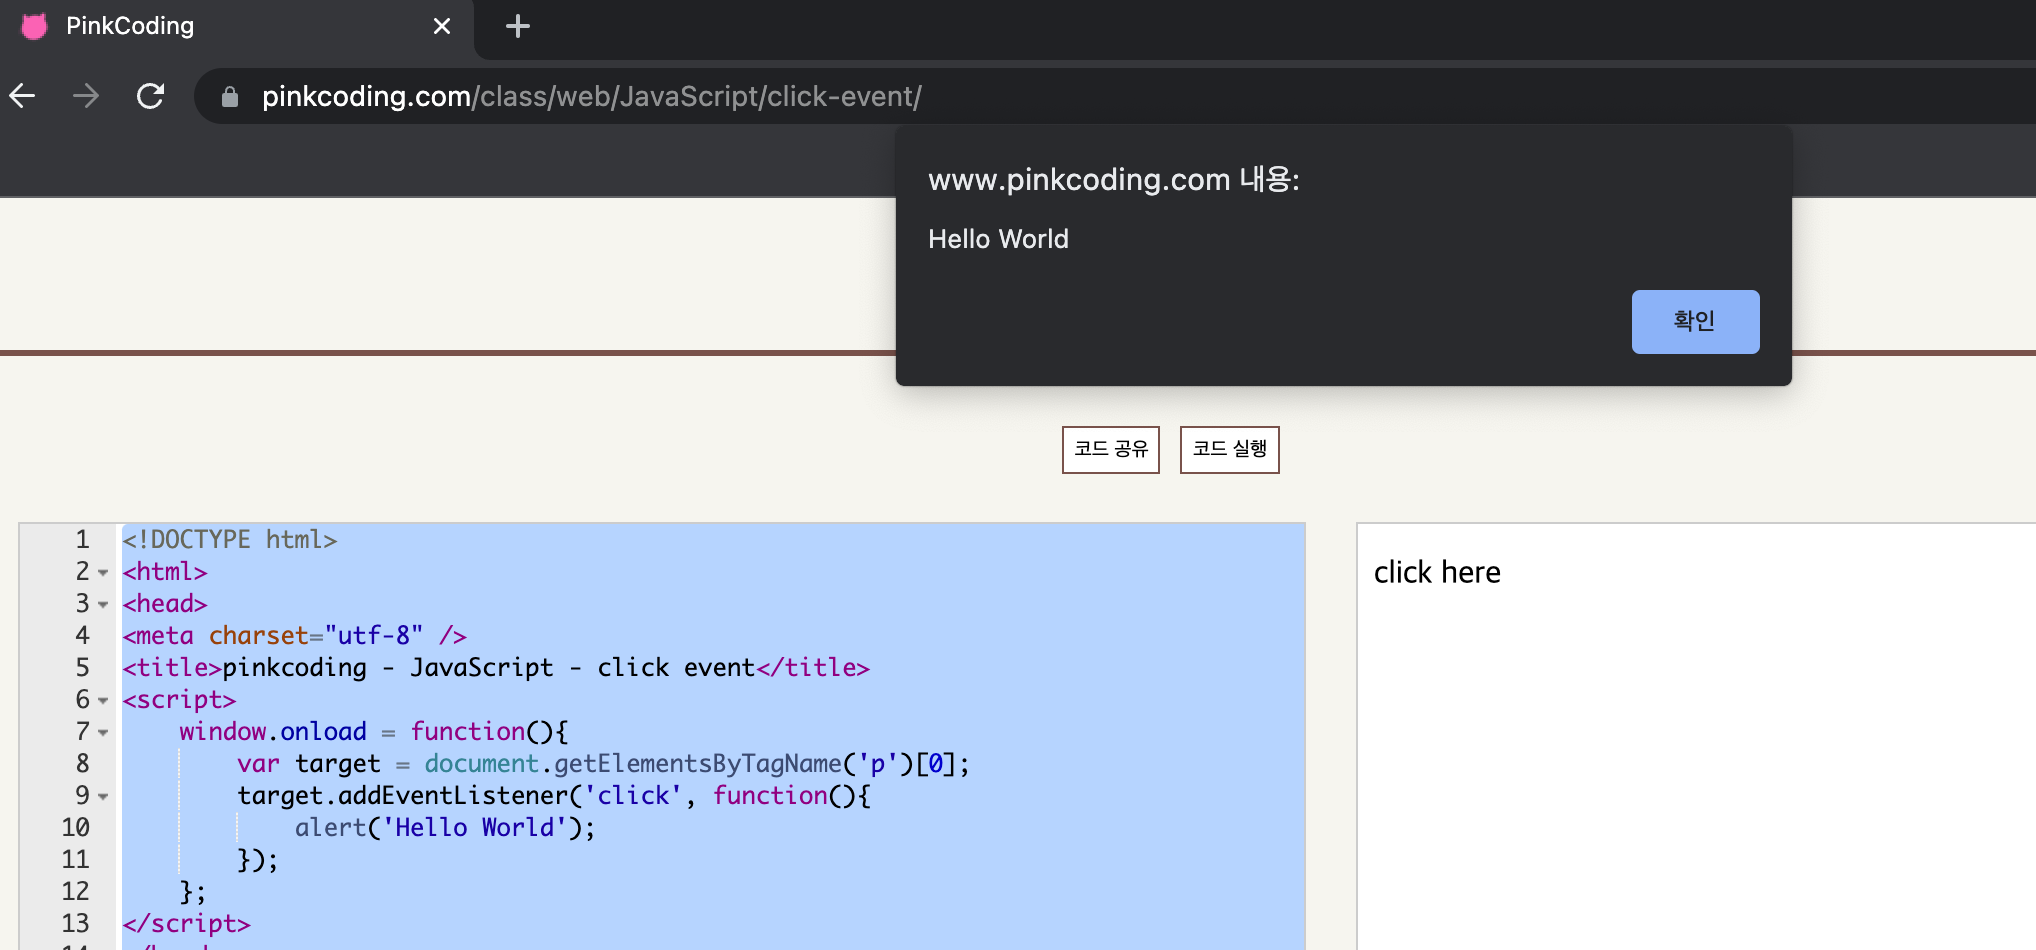Click the 코드 공유 button
The image size is (2036, 950).
click(1110, 449)
